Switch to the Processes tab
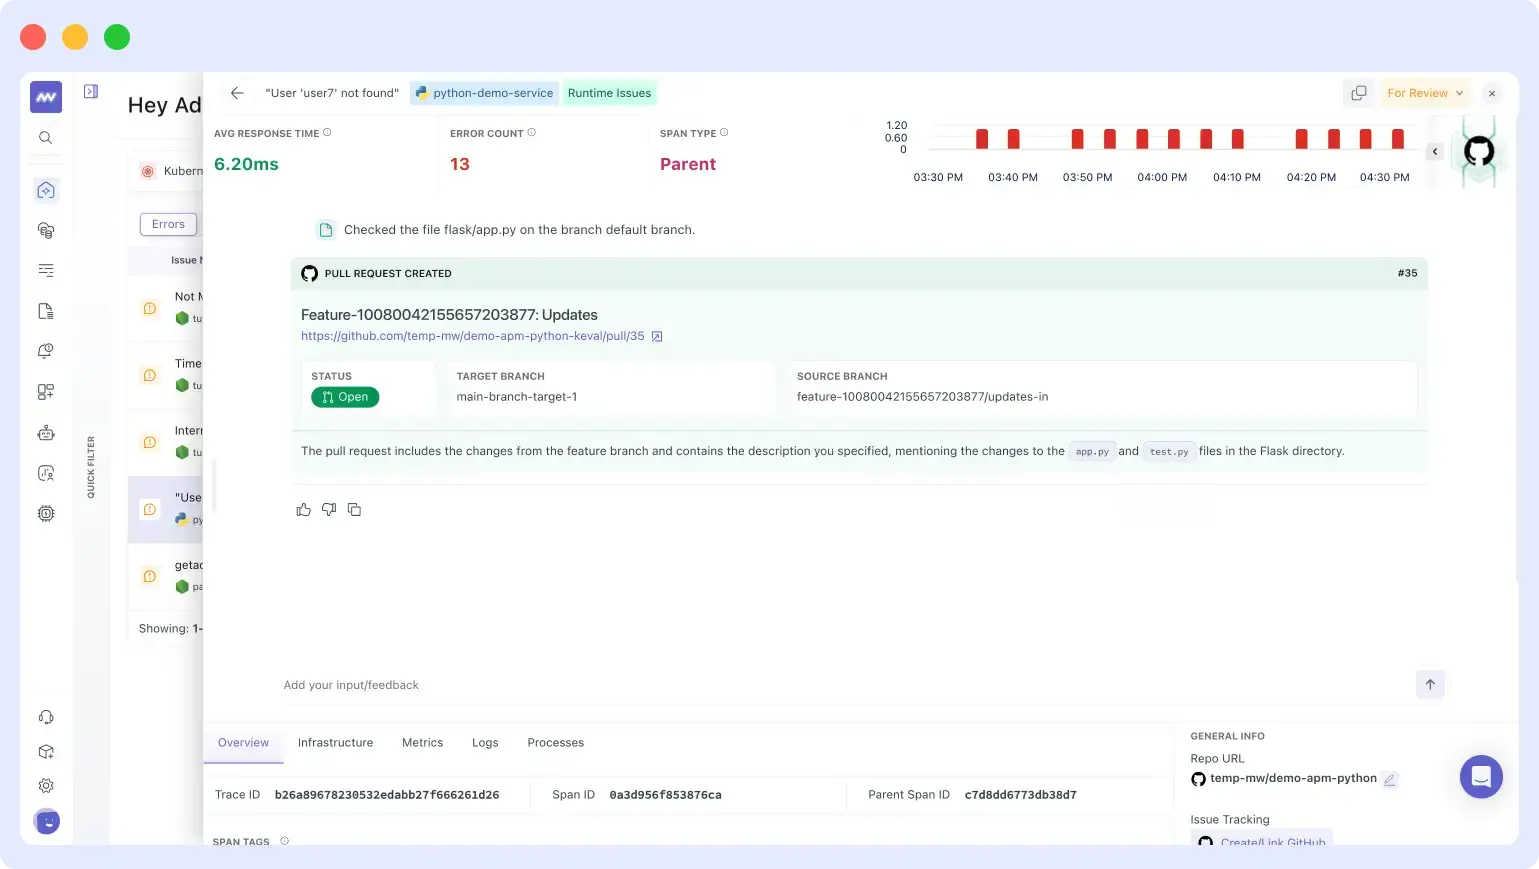The image size is (1539, 869). [x=555, y=743]
